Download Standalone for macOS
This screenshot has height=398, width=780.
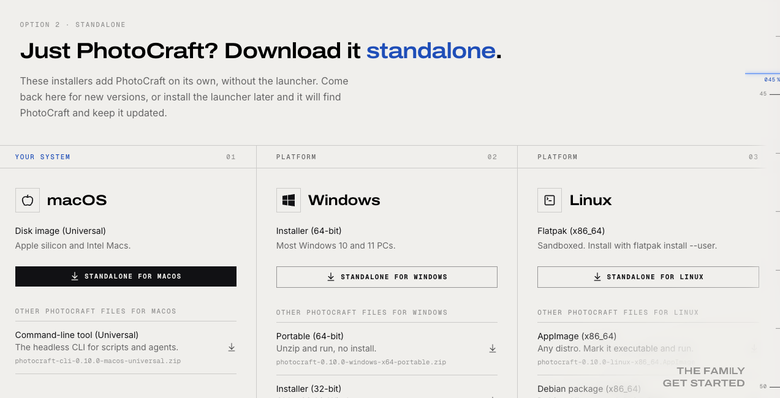(126, 277)
